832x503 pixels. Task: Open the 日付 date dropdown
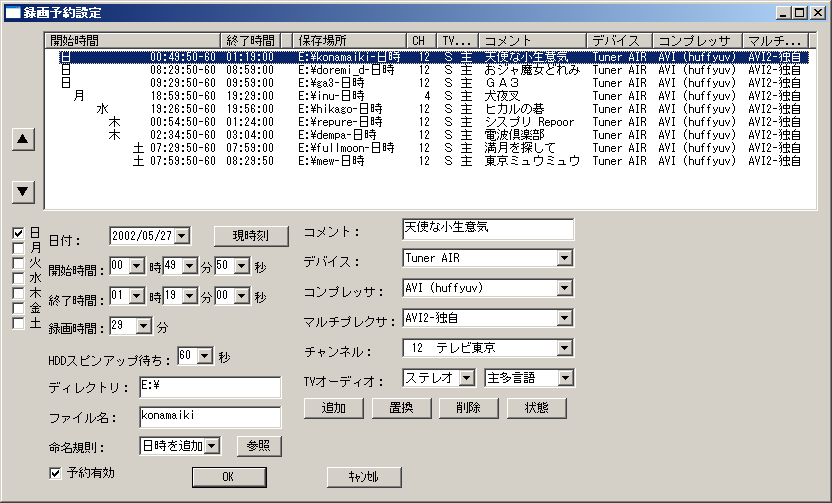(182, 236)
